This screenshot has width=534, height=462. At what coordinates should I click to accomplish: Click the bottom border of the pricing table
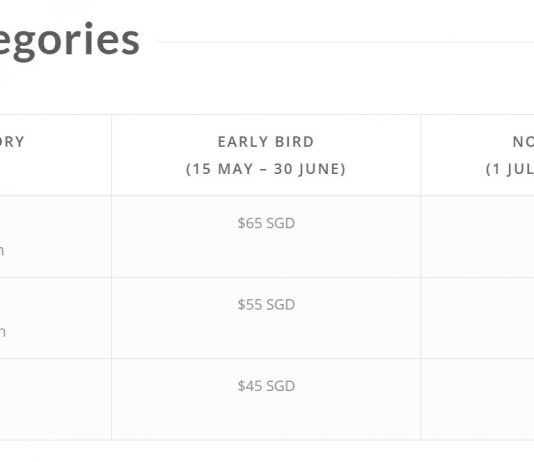point(267,440)
